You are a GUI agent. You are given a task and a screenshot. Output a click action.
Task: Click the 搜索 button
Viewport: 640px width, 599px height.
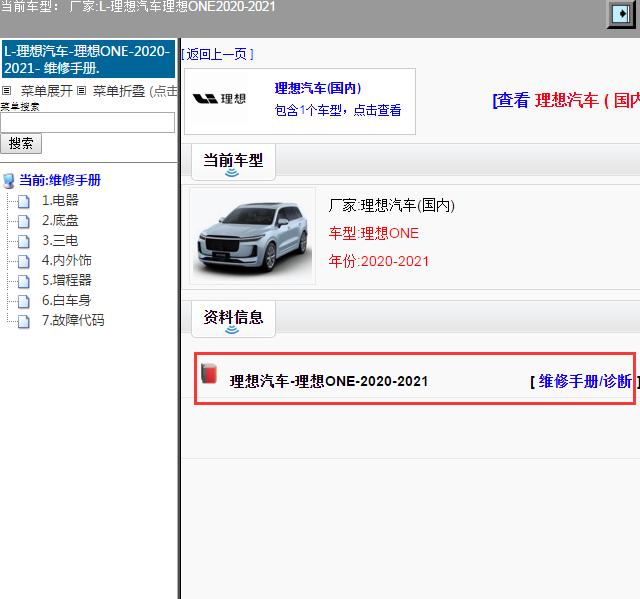tap(21, 143)
